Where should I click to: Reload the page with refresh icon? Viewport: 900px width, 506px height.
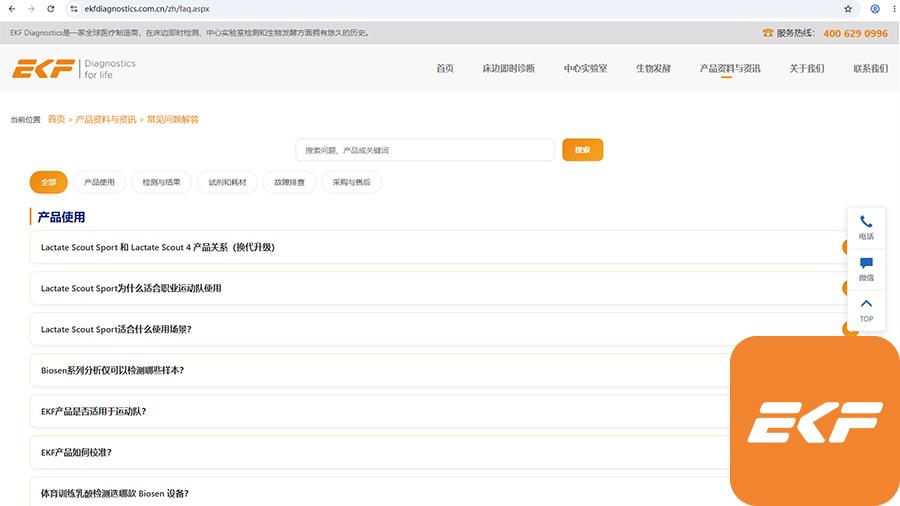(51, 9)
